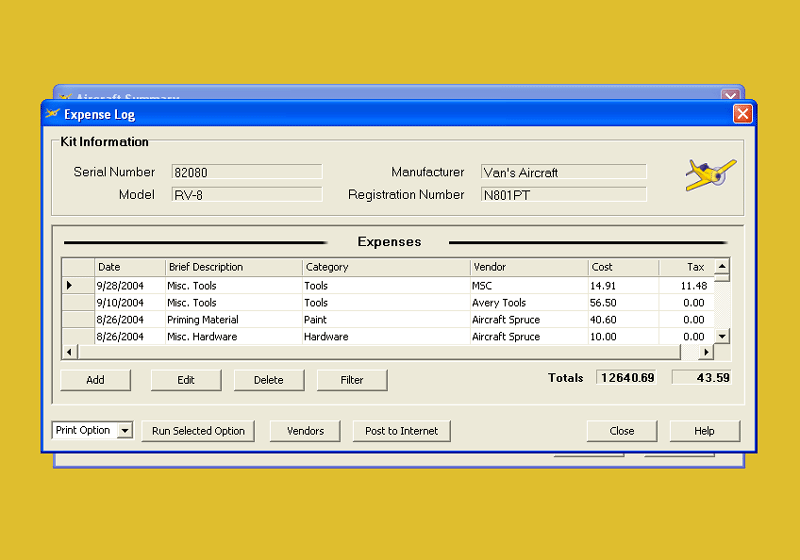800x560 pixels.
Task: Click the yellow airplane icon in Kit Information
Action: [x=711, y=174]
